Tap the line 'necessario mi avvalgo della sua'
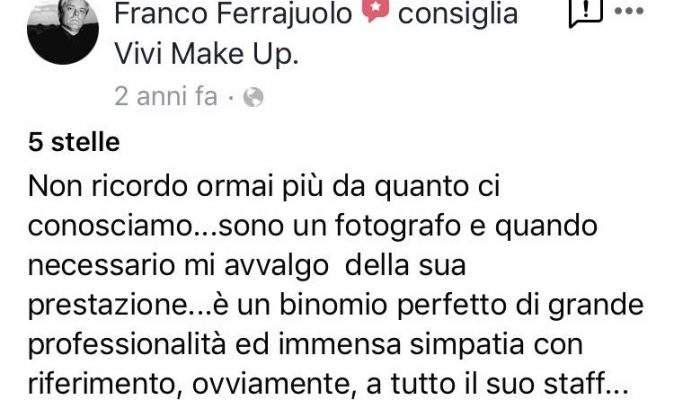This screenshot has width=674, height=400. tap(247, 266)
